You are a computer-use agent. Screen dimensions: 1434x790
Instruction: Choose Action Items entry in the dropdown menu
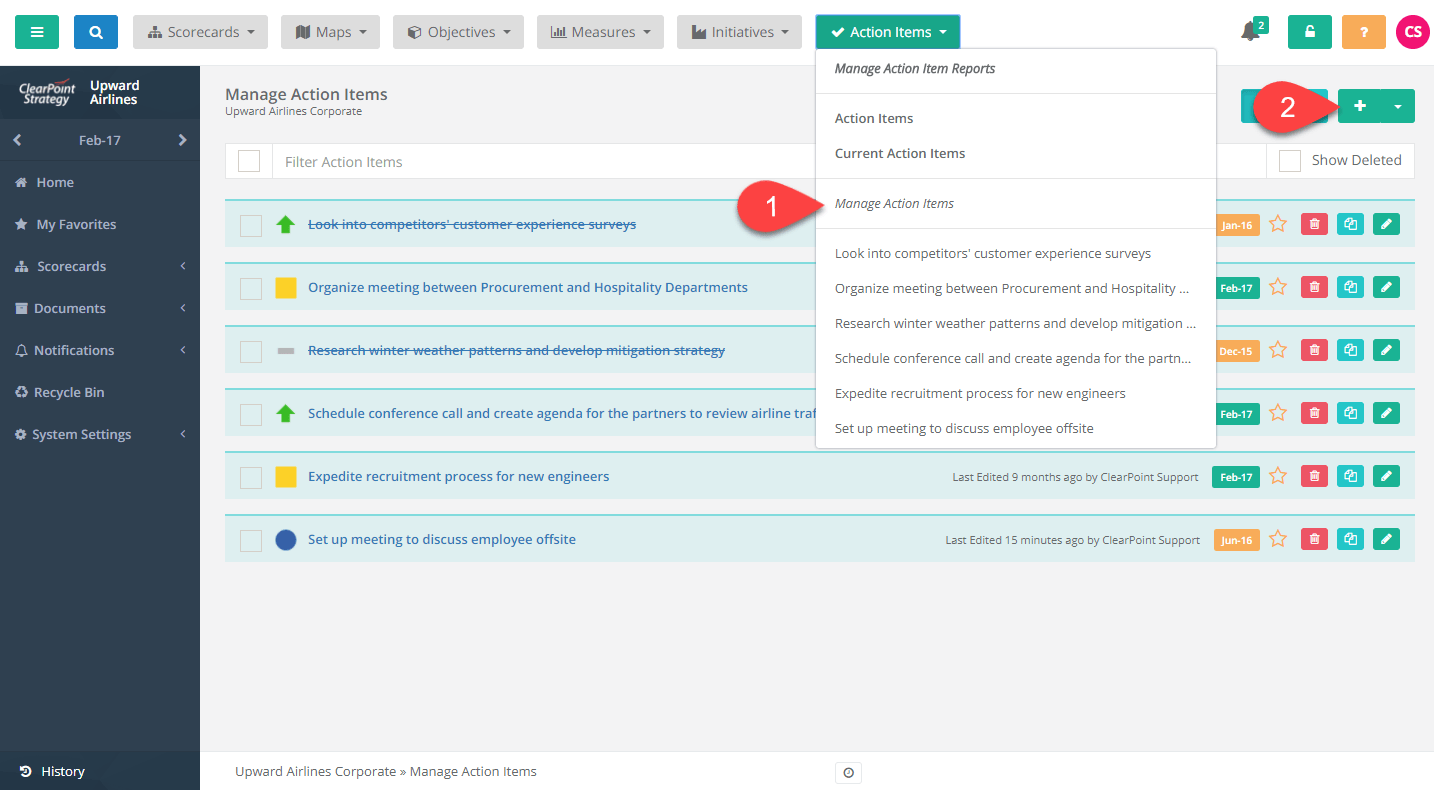(x=874, y=118)
